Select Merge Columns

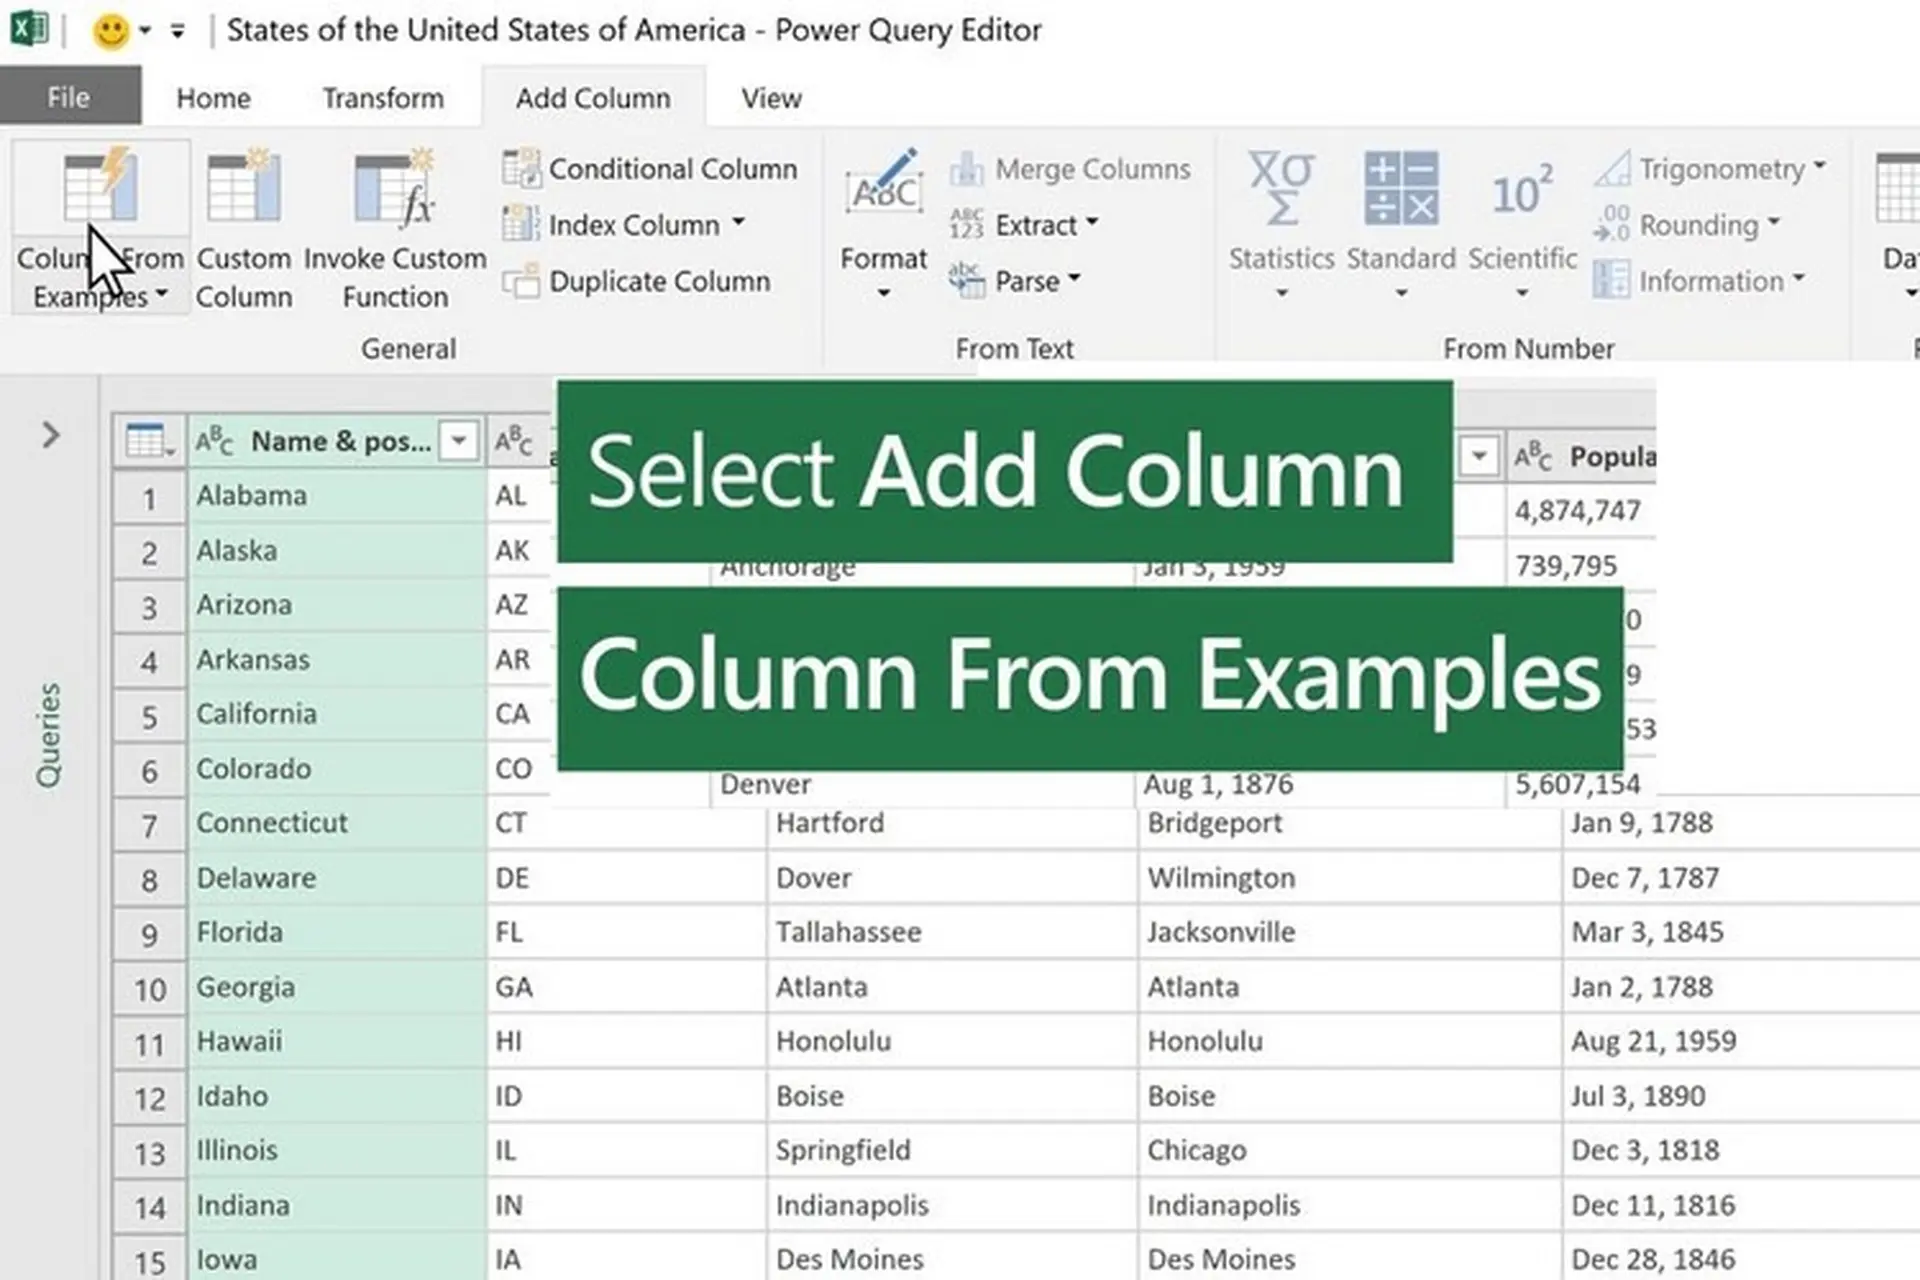1071,168
